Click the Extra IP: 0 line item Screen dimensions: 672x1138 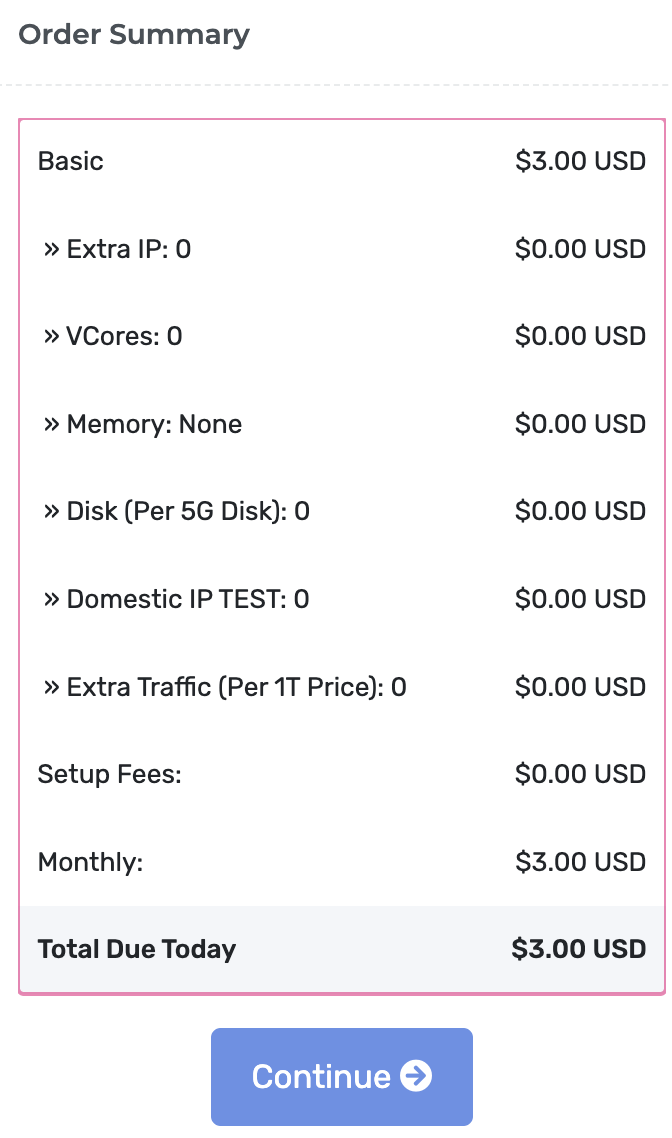click(x=117, y=249)
